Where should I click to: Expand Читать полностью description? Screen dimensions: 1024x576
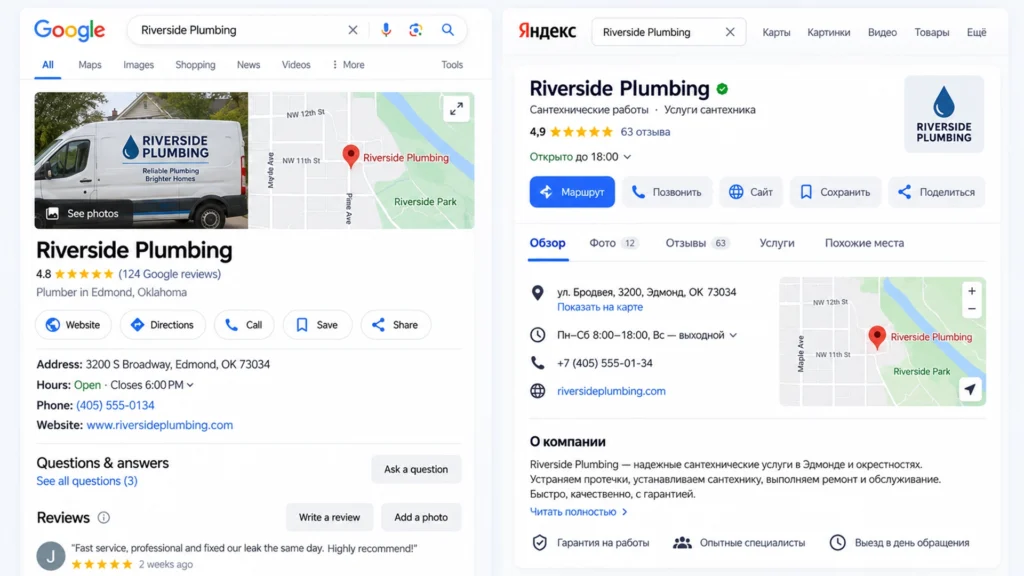click(x=579, y=512)
